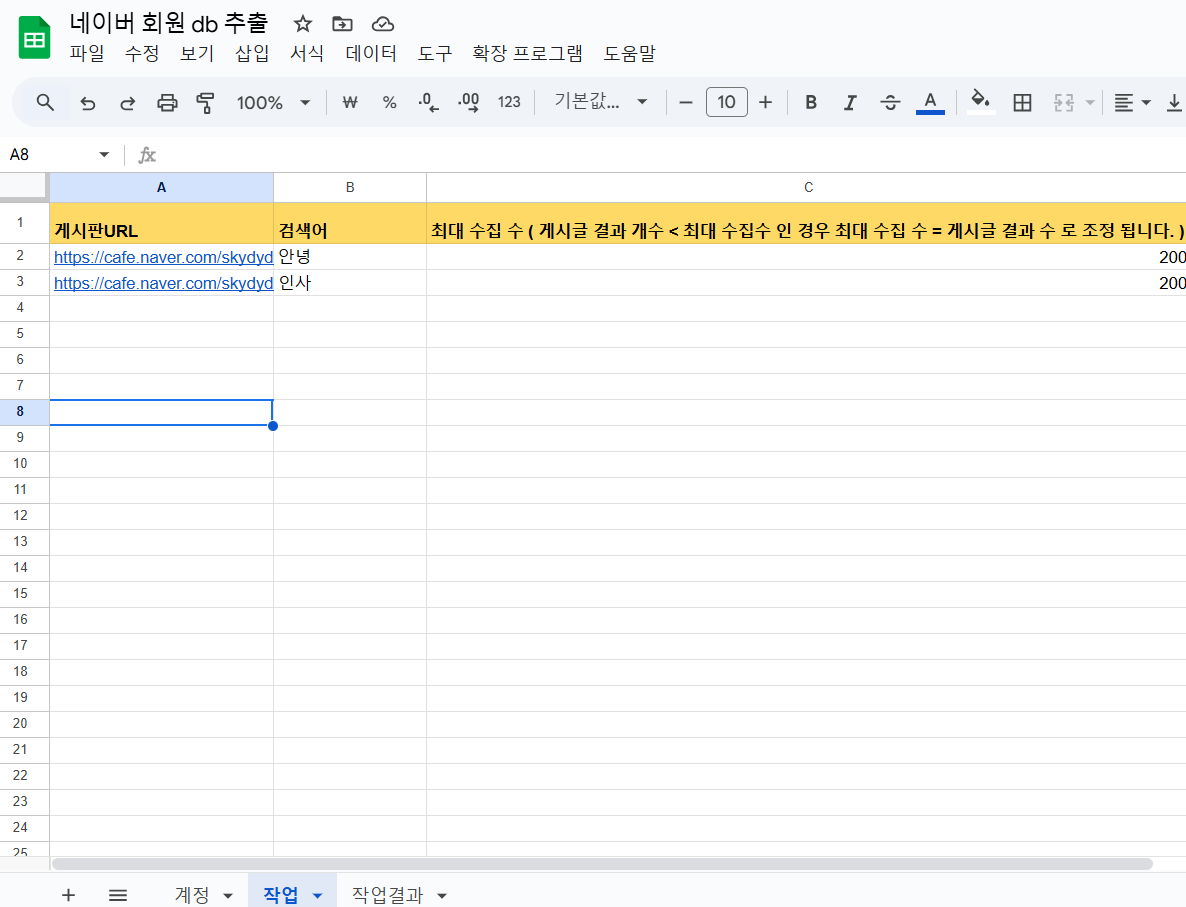Format as Korean won currency

pyautogui.click(x=349, y=102)
